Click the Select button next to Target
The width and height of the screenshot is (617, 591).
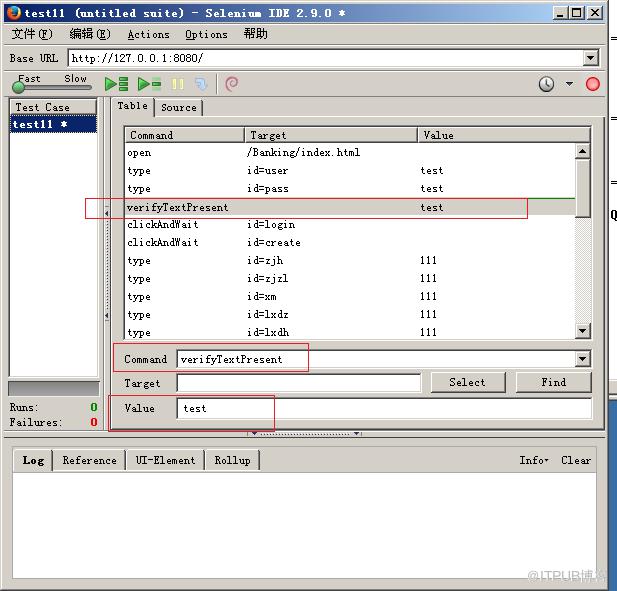(x=467, y=382)
